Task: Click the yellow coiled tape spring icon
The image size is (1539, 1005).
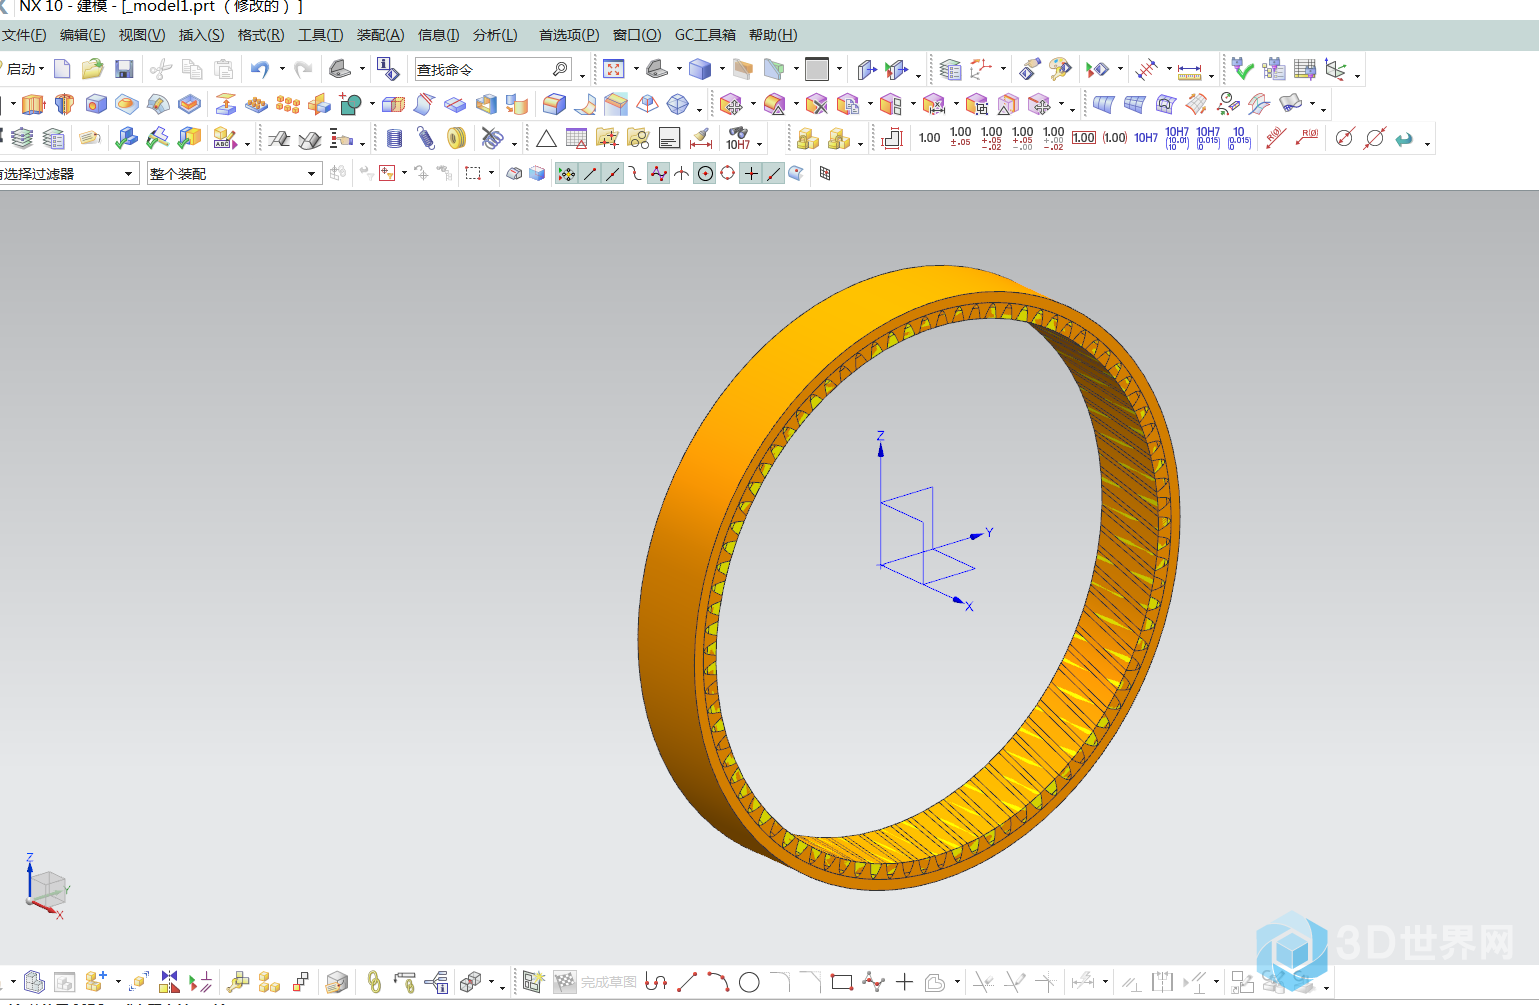Action: coord(456,138)
